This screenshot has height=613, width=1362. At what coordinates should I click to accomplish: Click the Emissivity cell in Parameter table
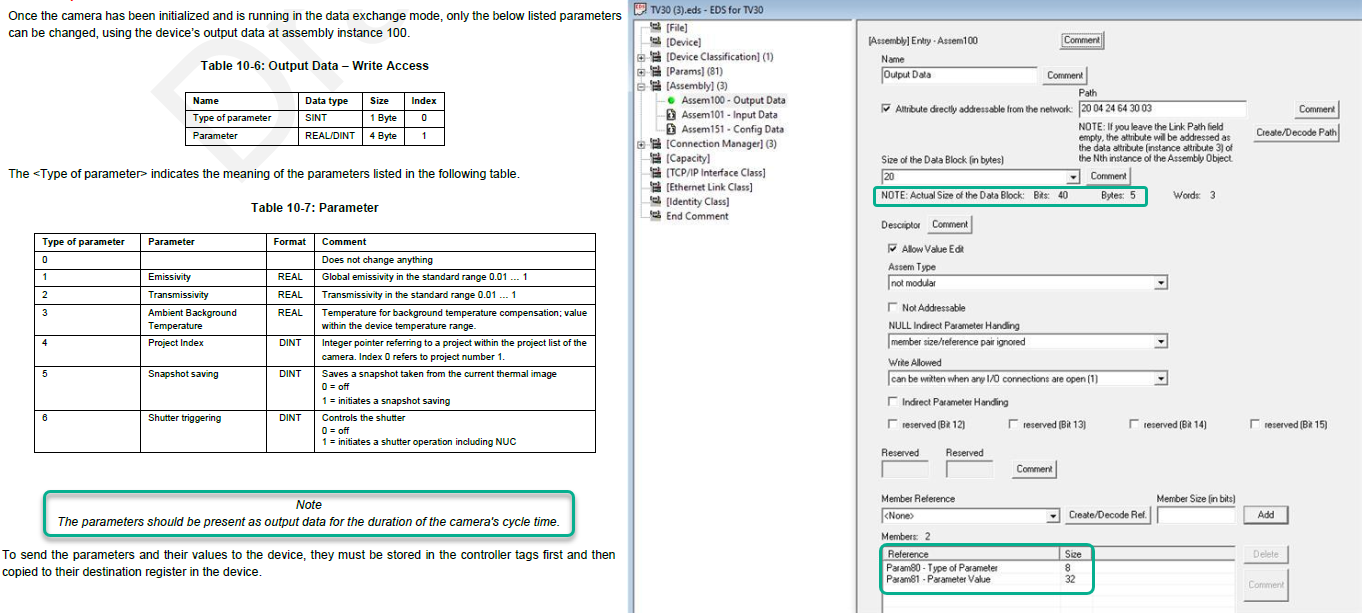205,277
